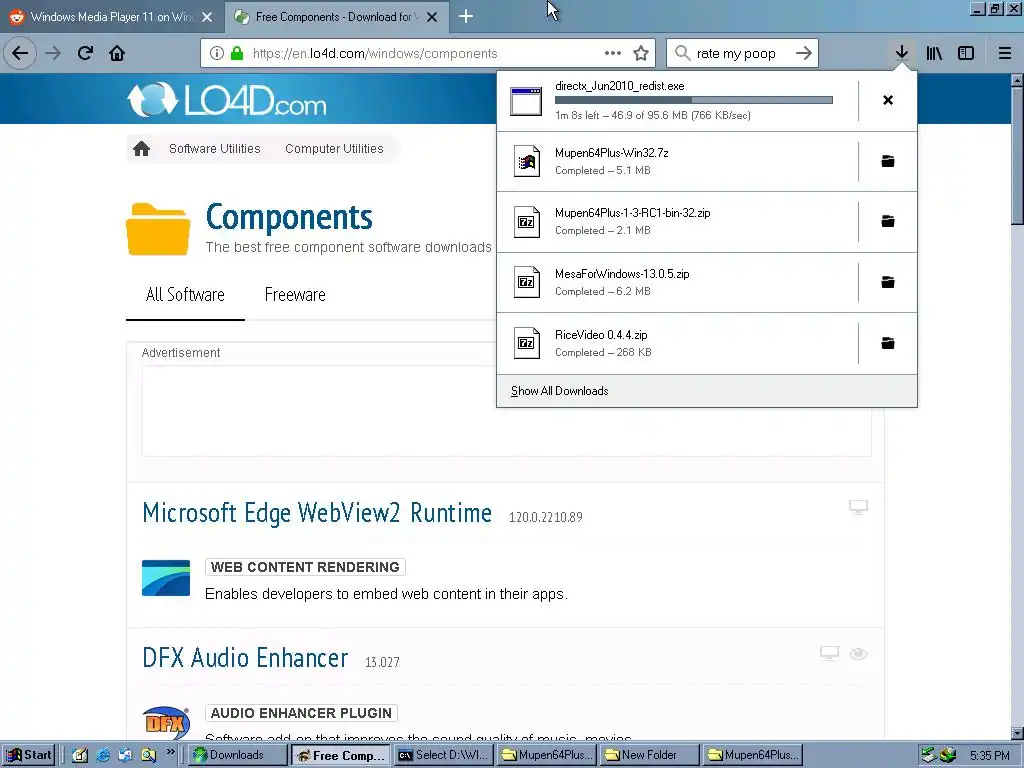Cancel the directx_Jun2010_redist.exe download
This screenshot has width=1024, height=768.
coord(888,100)
